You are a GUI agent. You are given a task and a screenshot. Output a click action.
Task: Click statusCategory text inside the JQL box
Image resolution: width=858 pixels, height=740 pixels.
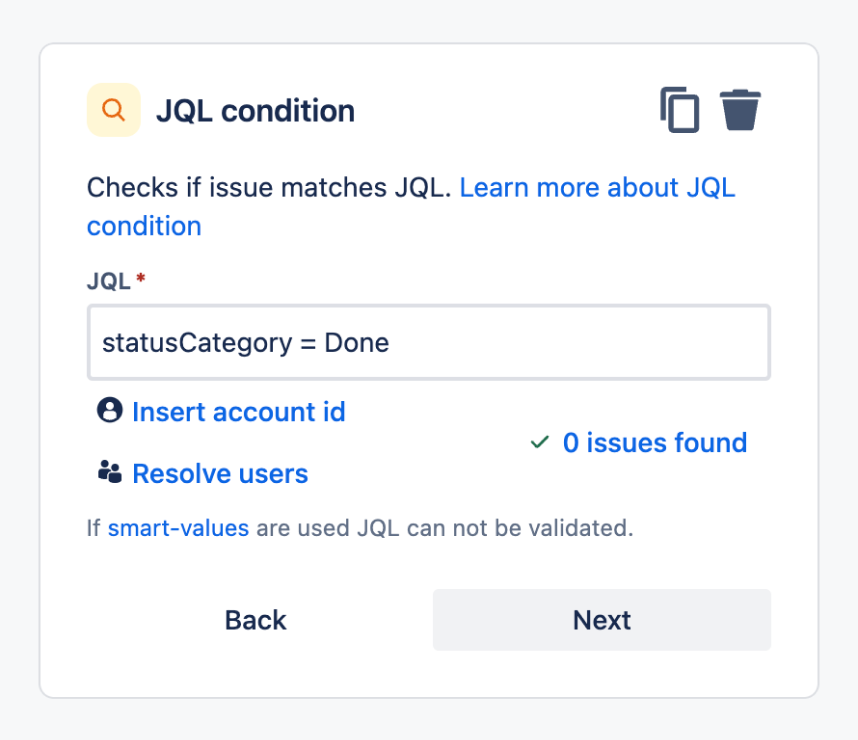tap(198, 344)
